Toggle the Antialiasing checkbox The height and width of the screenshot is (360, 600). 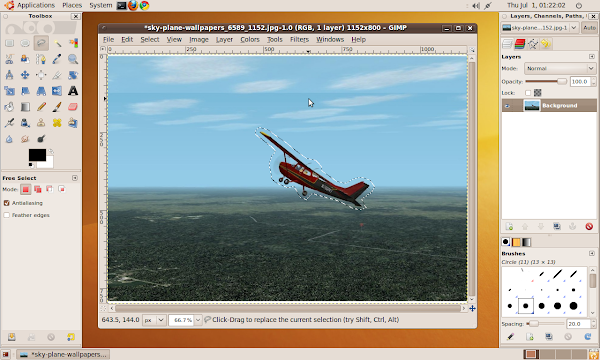click(x=7, y=203)
